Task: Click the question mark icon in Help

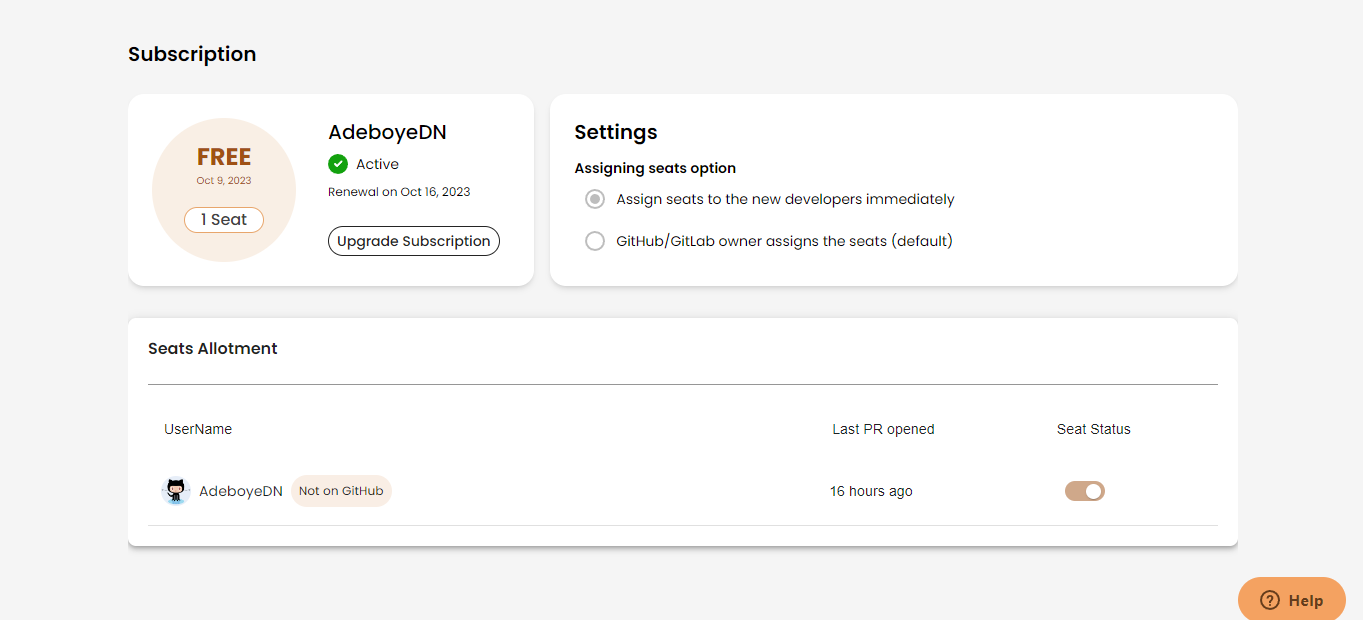Action: click(1269, 600)
